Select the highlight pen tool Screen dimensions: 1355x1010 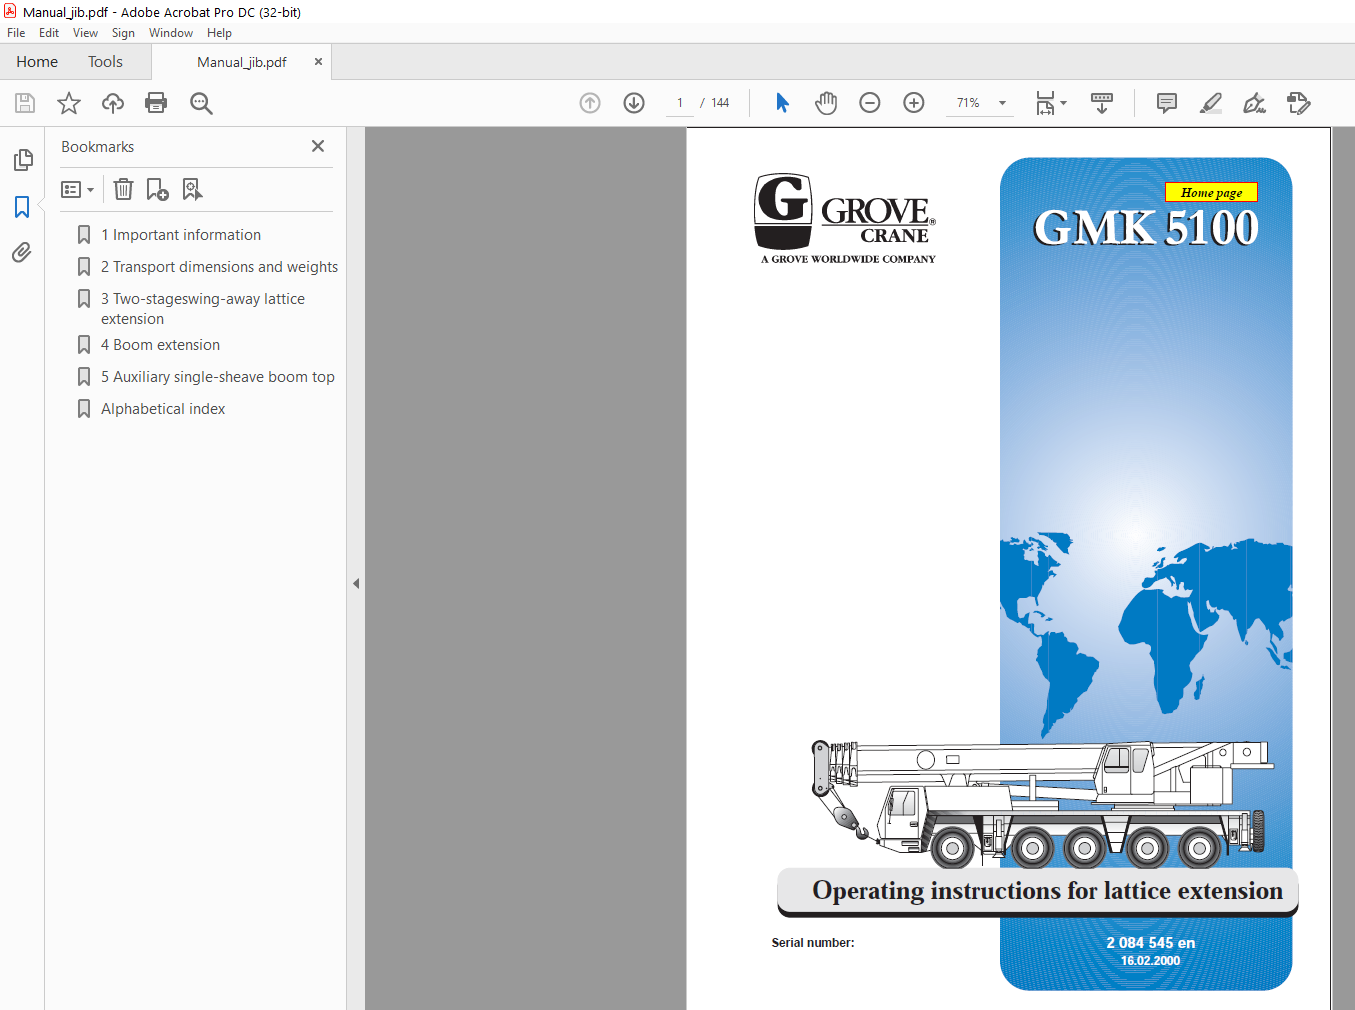point(1211,103)
